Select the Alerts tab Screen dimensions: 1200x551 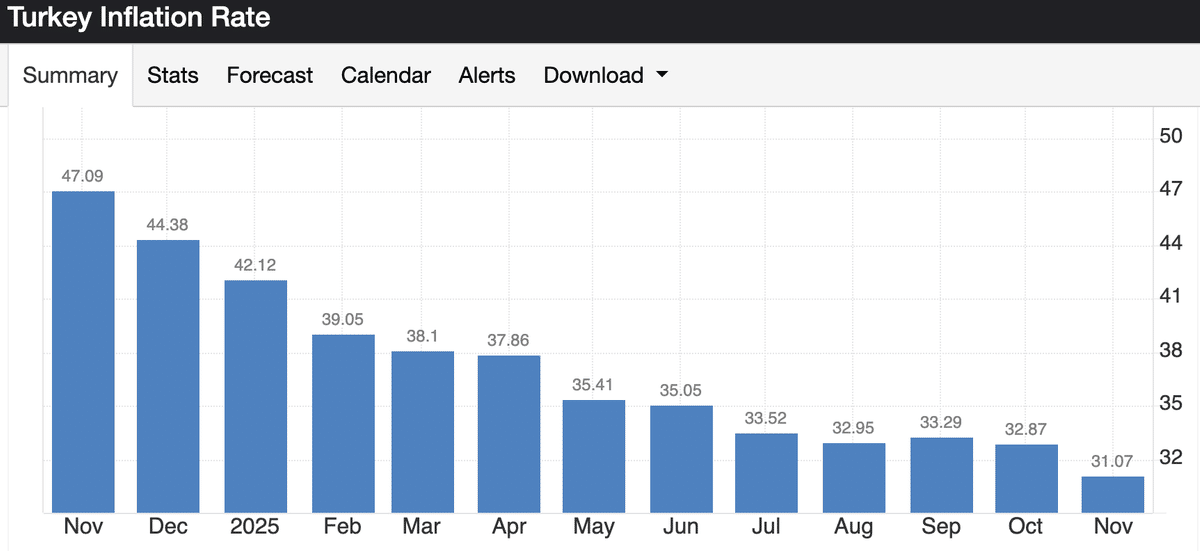[487, 76]
